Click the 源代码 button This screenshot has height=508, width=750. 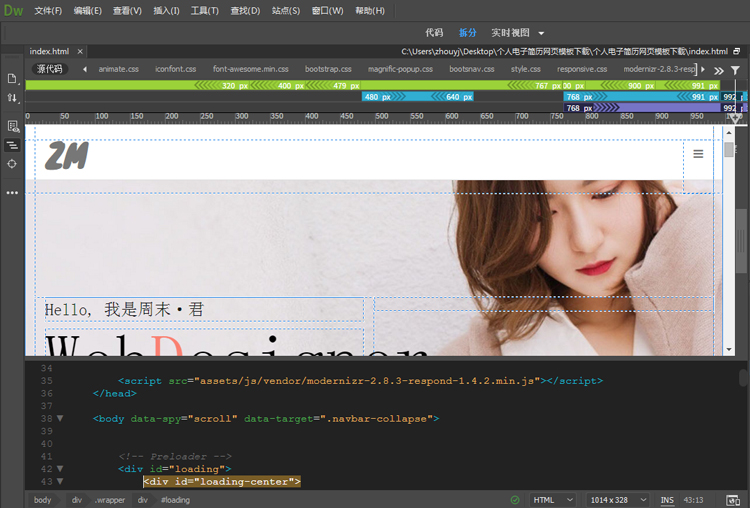coord(50,69)
